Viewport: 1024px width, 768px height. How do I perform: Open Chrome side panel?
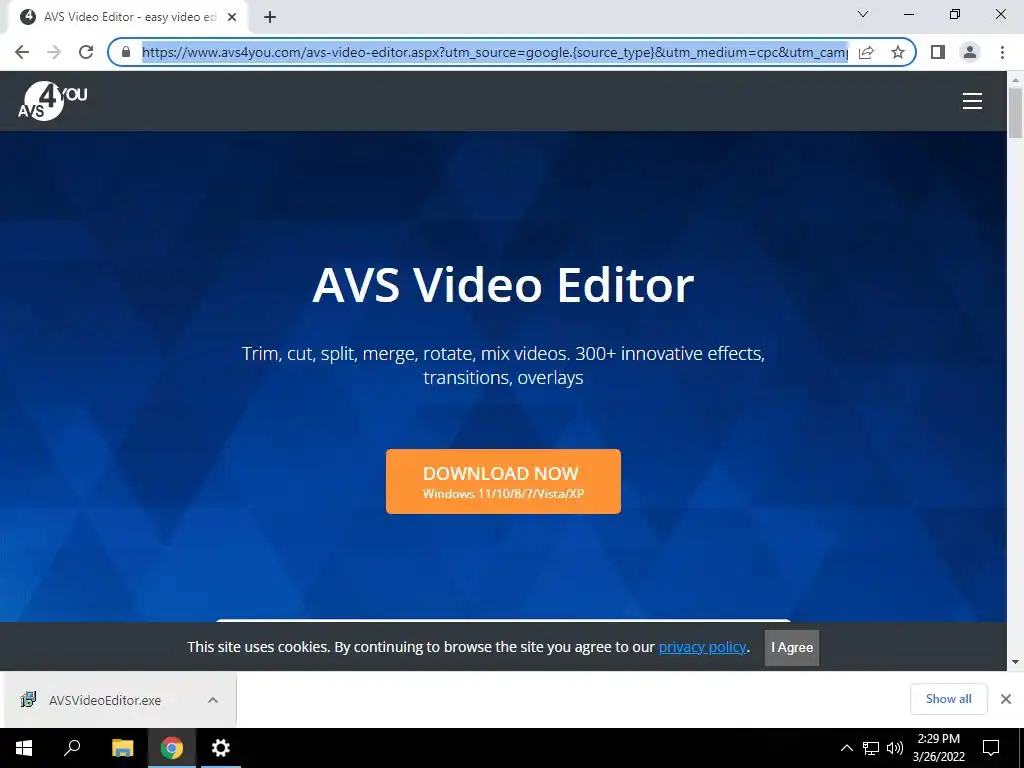pos(938,52)
